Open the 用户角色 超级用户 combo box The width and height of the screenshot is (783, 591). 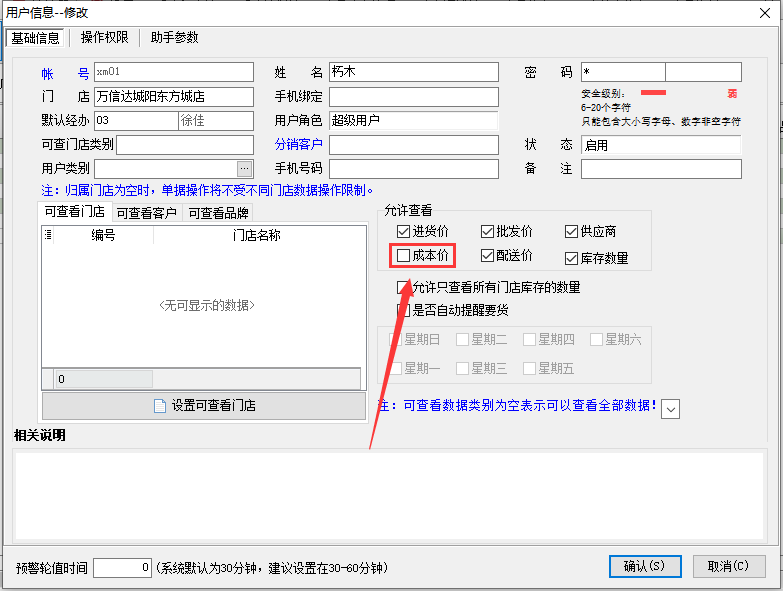click(x=414, y=120)
